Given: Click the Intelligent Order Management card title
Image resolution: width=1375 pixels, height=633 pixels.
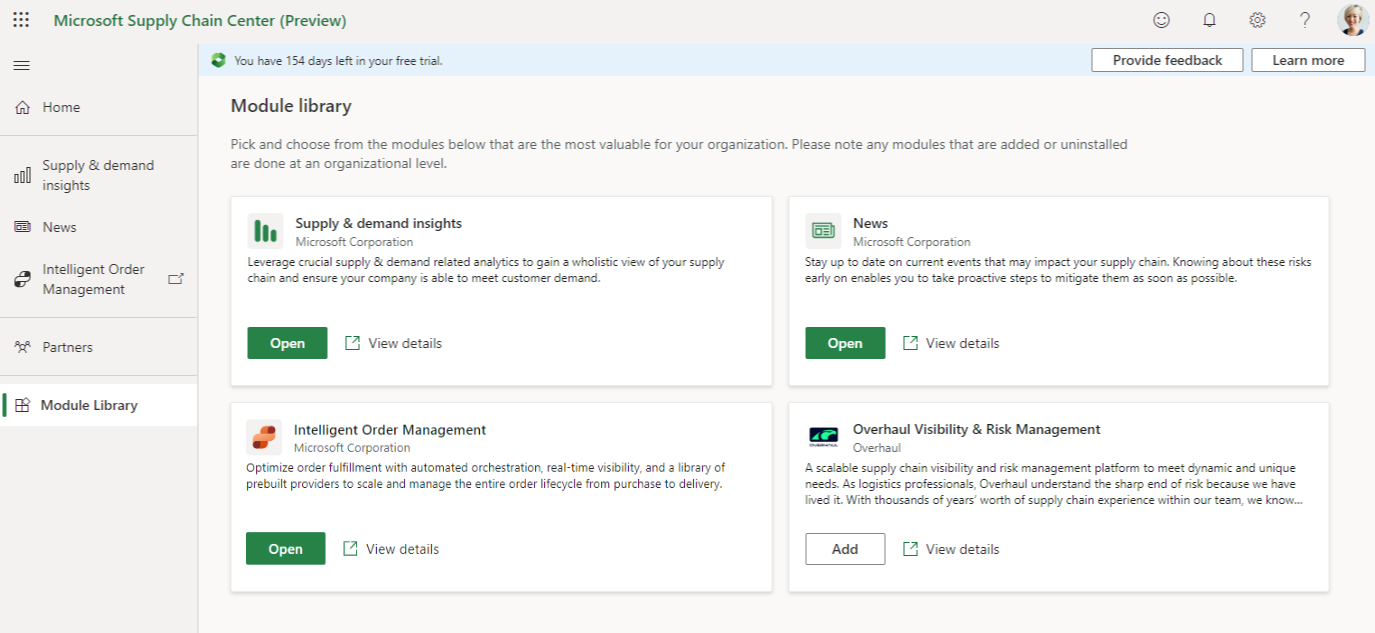Looking at the screenshot, I should (390, 430).
